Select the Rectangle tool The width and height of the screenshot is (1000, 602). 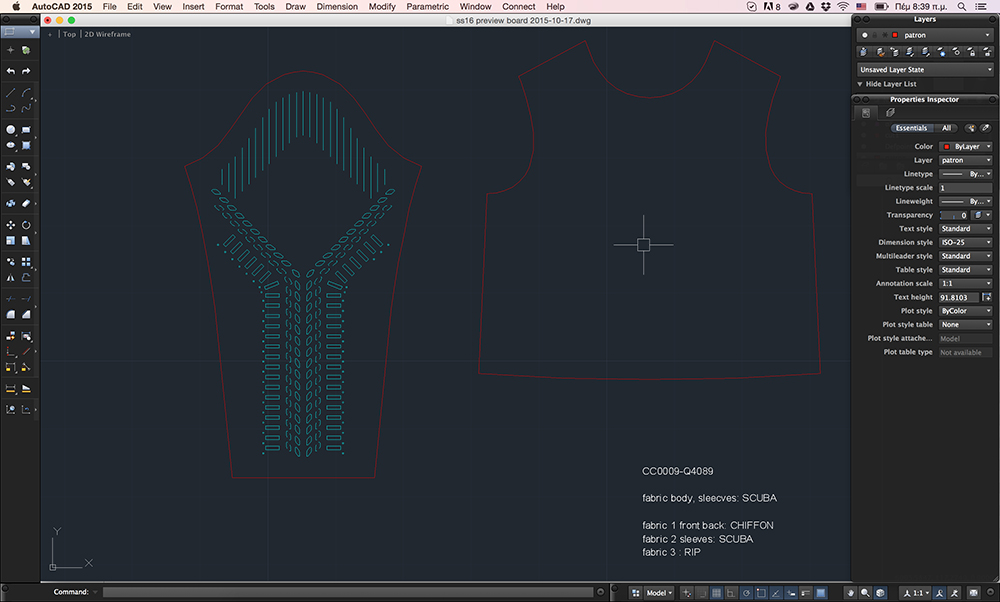click(26, 129)
